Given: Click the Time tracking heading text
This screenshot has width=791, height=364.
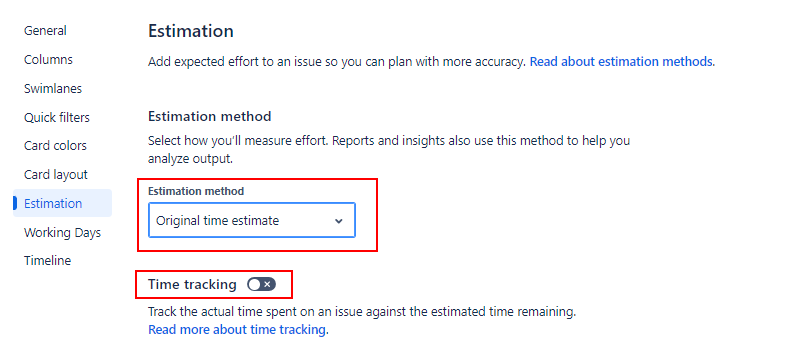Looking at the screenshot, I should point(192,284).
